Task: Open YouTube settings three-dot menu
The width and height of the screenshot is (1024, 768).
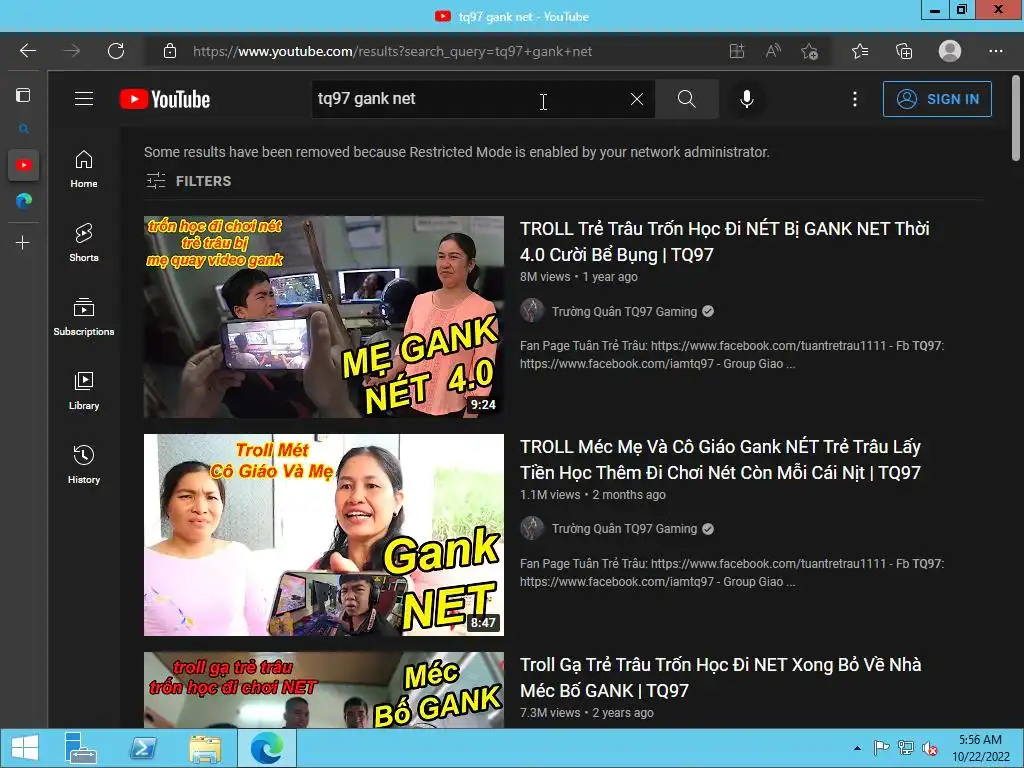Action: pos(855,99)
